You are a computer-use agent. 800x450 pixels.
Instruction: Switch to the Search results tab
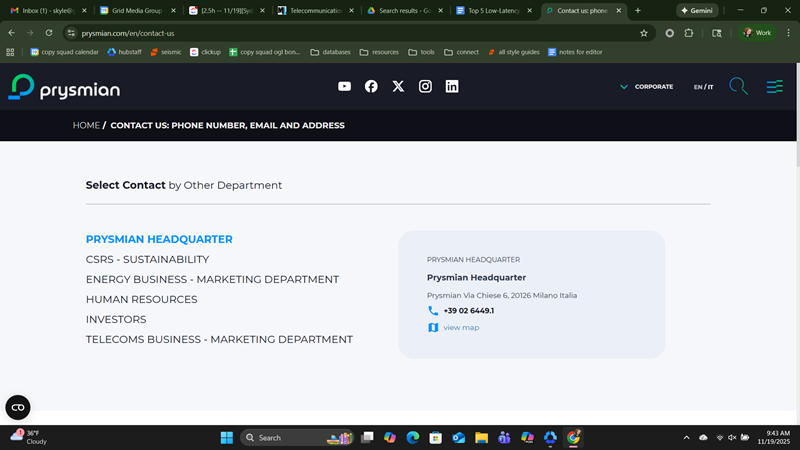point(405,10)
